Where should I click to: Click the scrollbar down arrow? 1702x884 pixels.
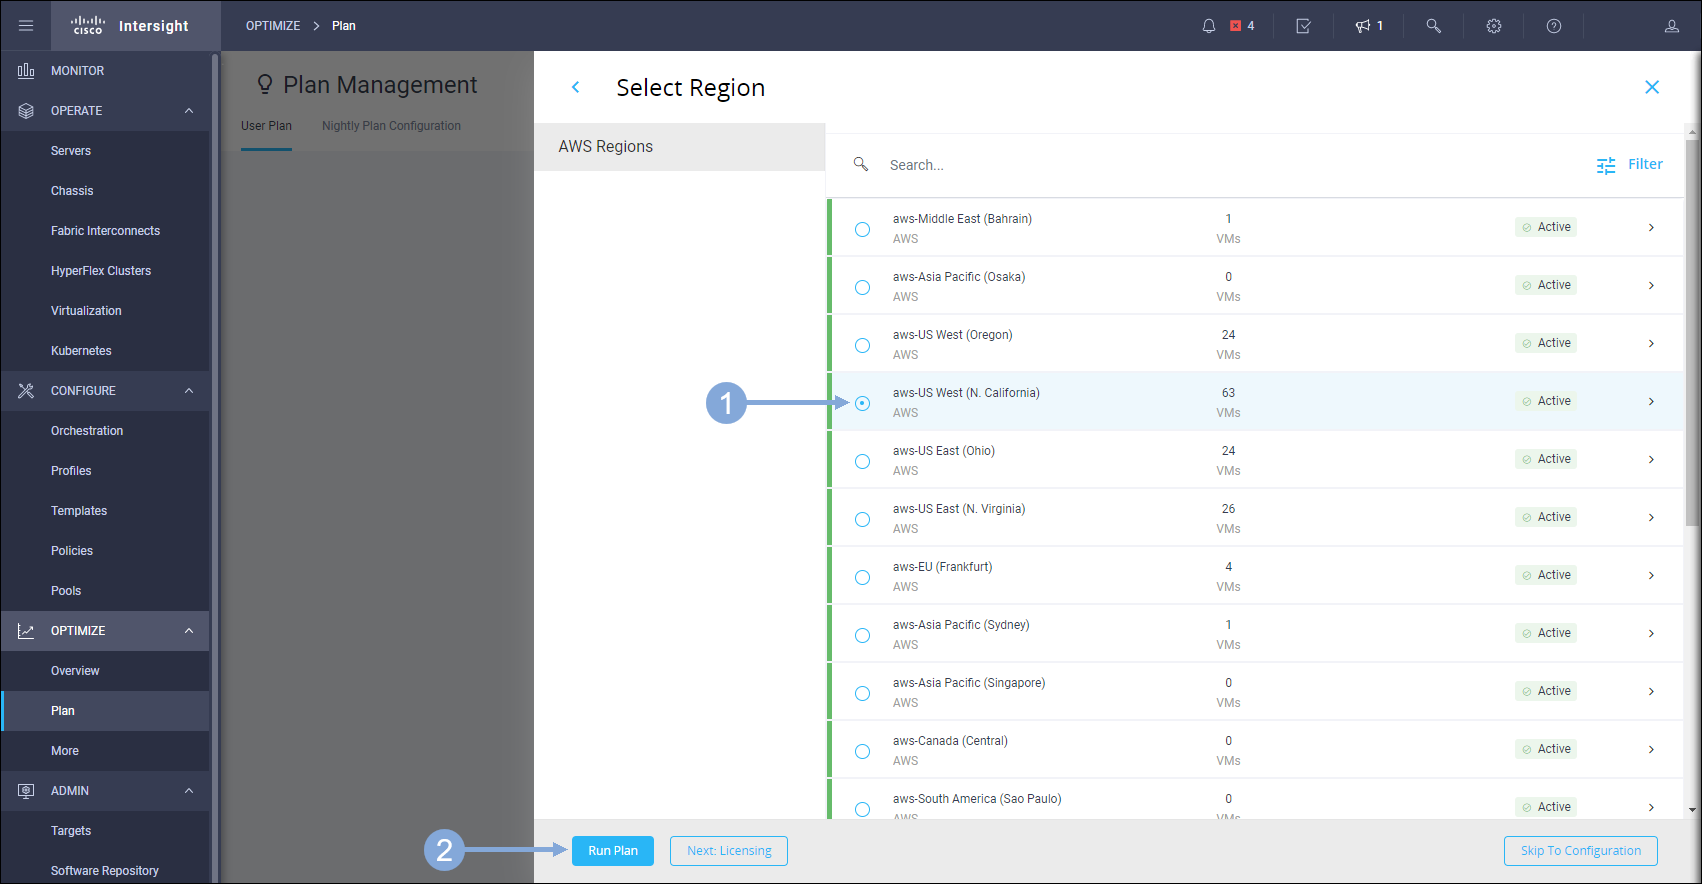(1692, 810)
